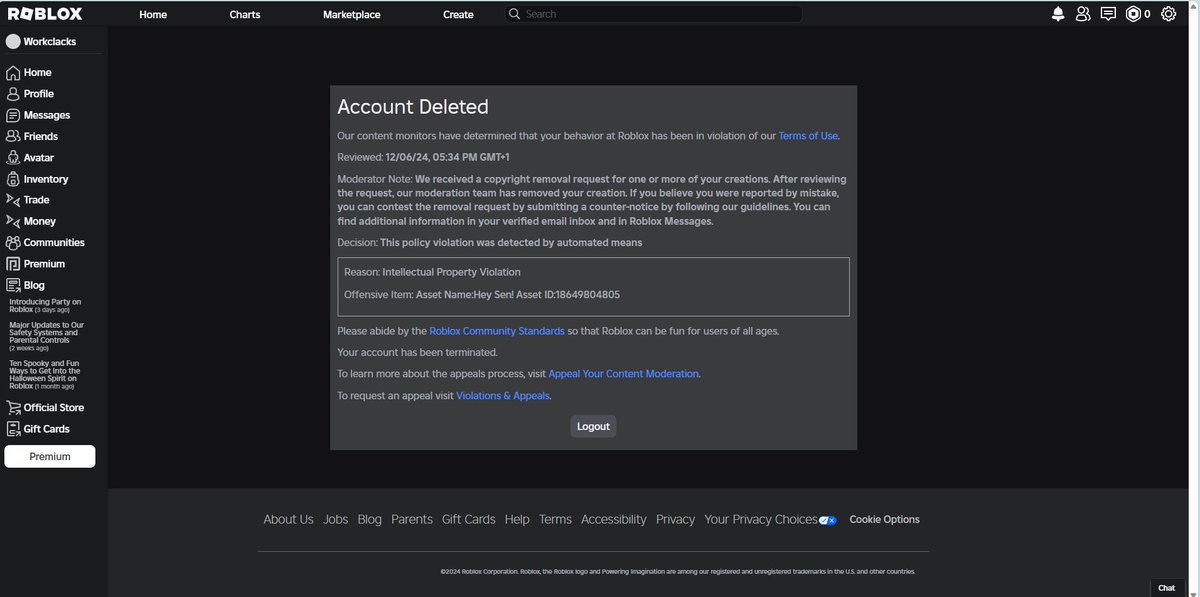Open Your Privacy Choices toggle icon
Viewport: 1200px width, 597px height.
point(826,519)
